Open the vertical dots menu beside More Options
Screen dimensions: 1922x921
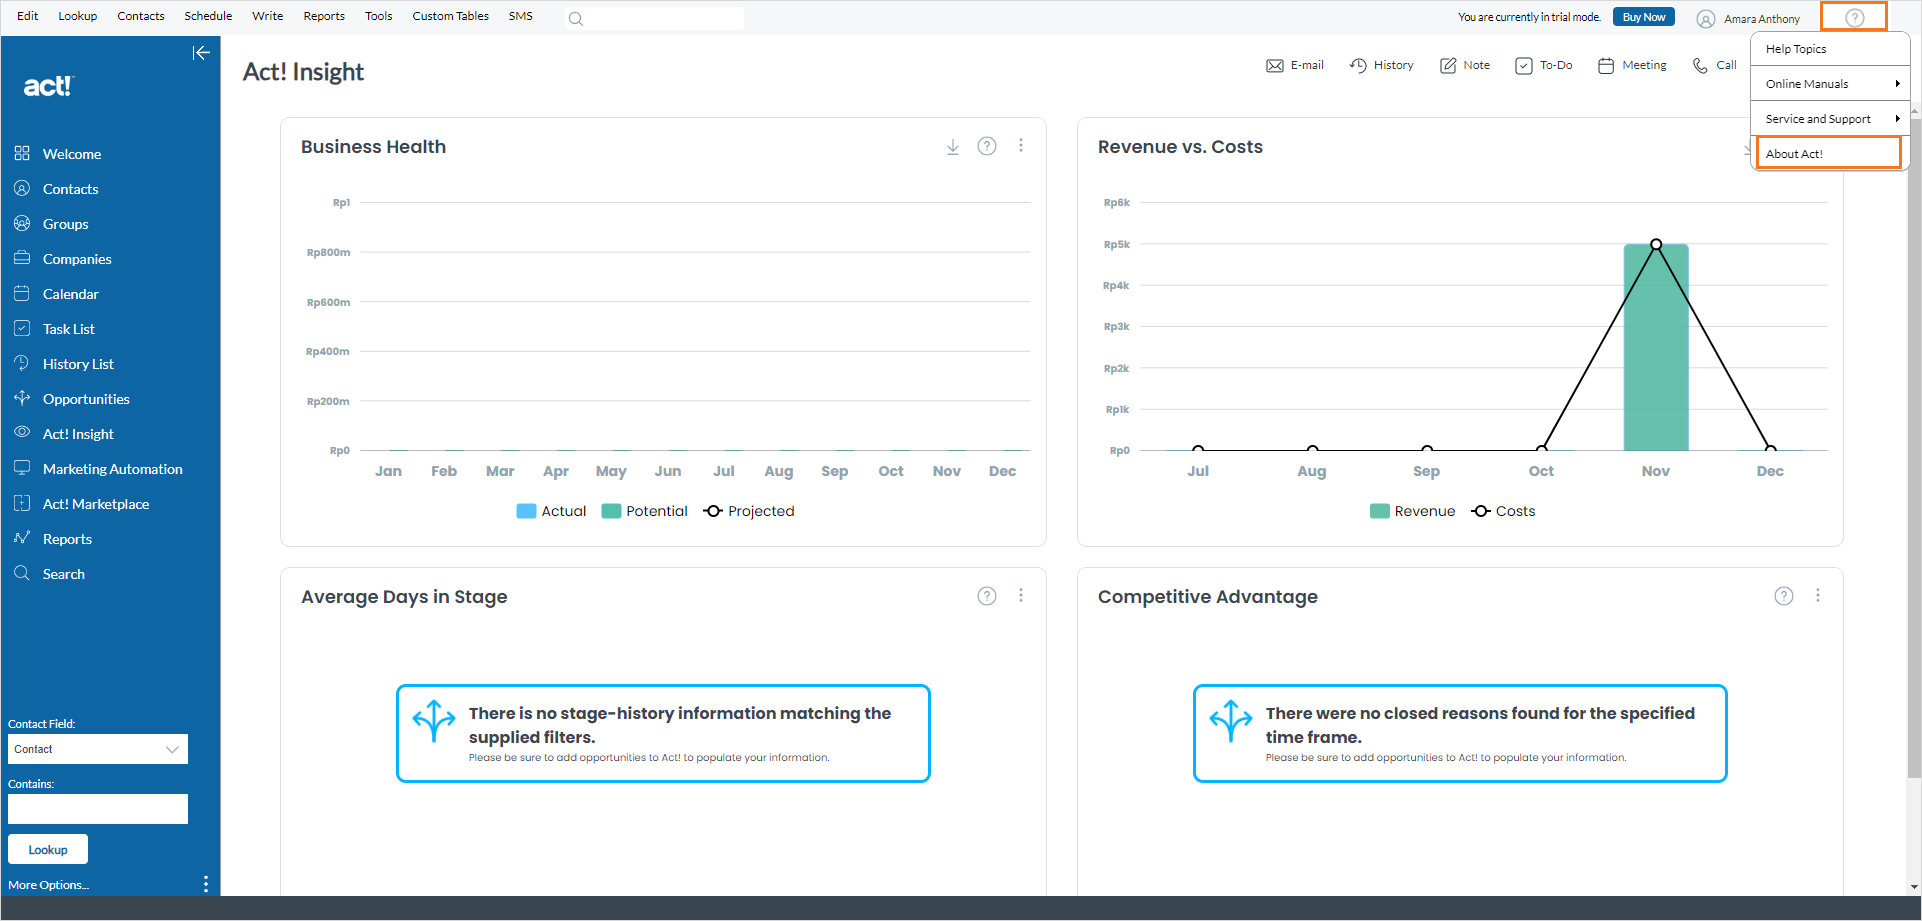point(206,884)
